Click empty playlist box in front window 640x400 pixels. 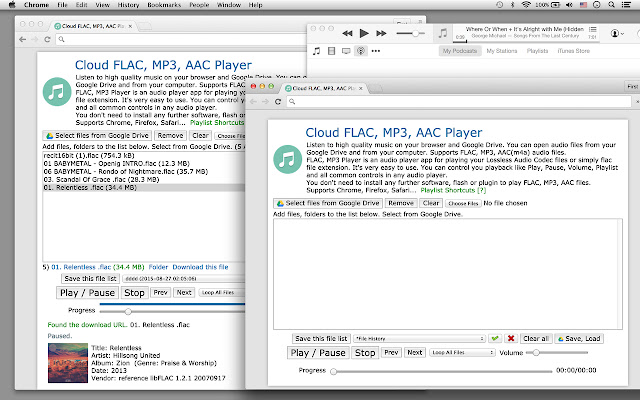(x=448, y=274)
